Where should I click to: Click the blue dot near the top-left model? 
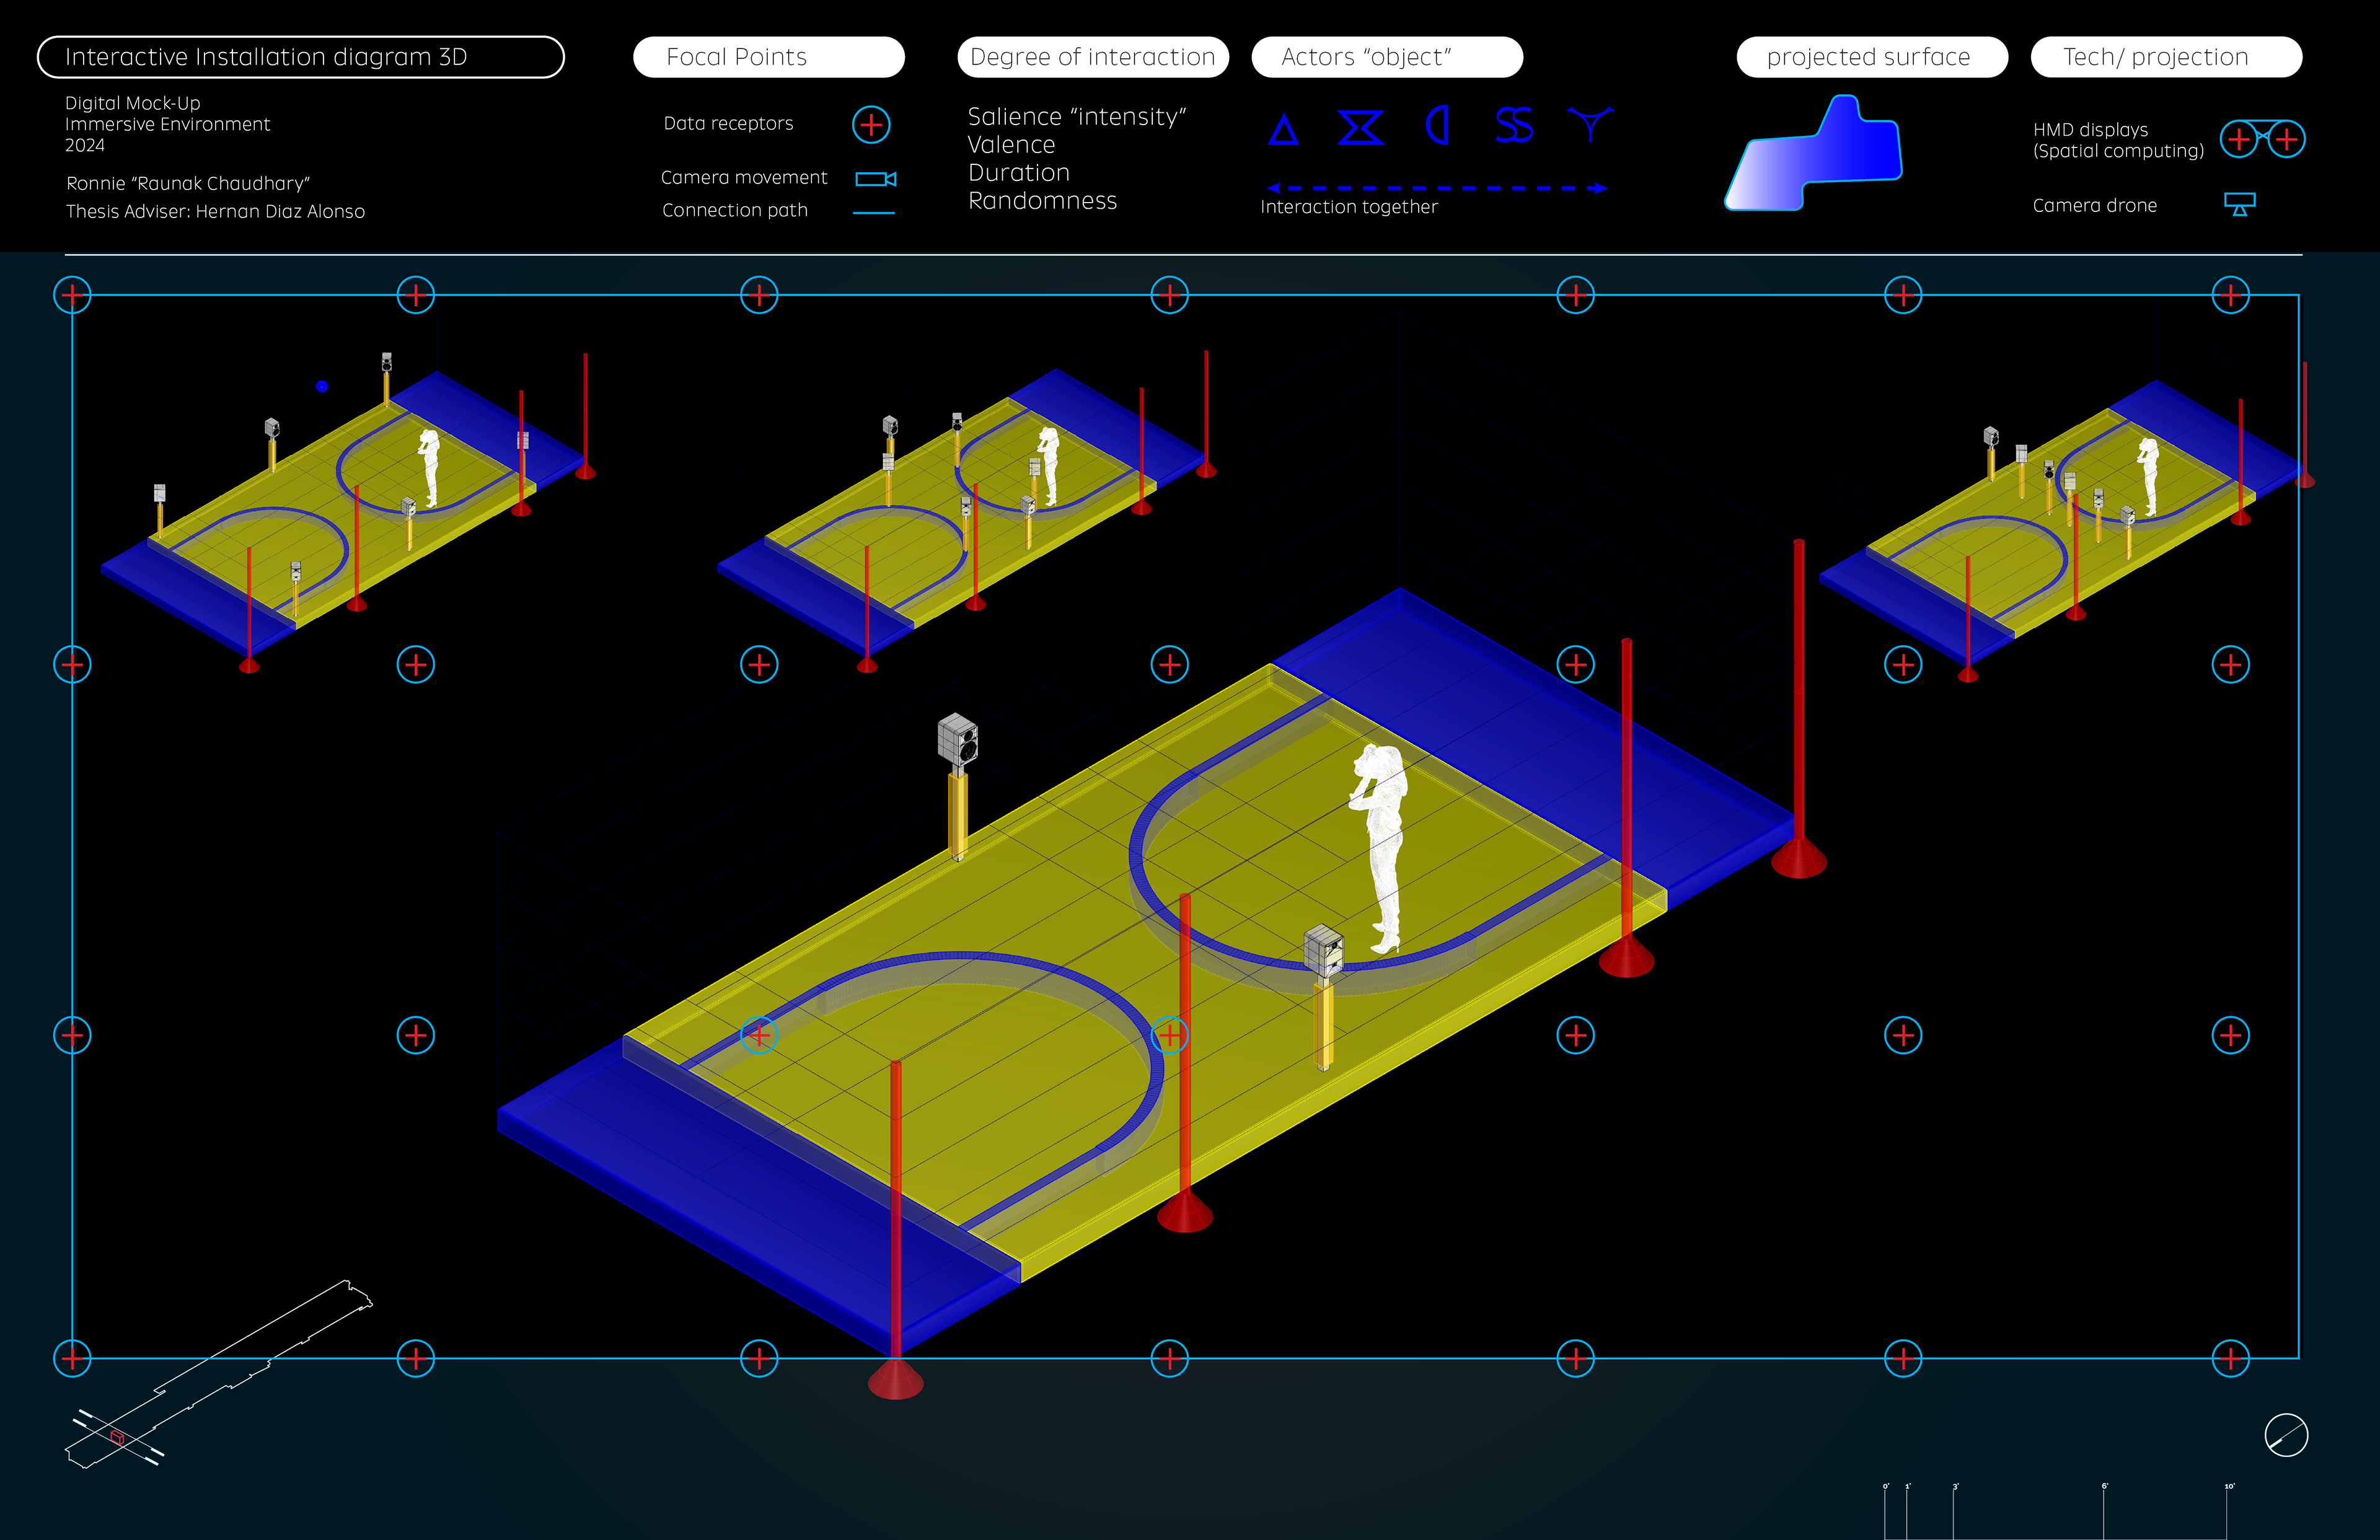coord(322,386)
